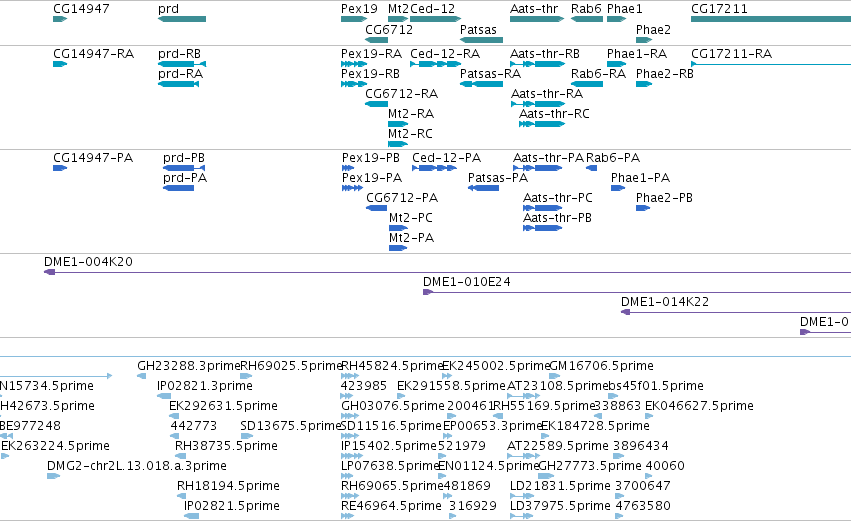Image resolution: width=851 pixels, height=521 pixels.
Task: Click the prd gene glyph bar
Action: point(182,19)
